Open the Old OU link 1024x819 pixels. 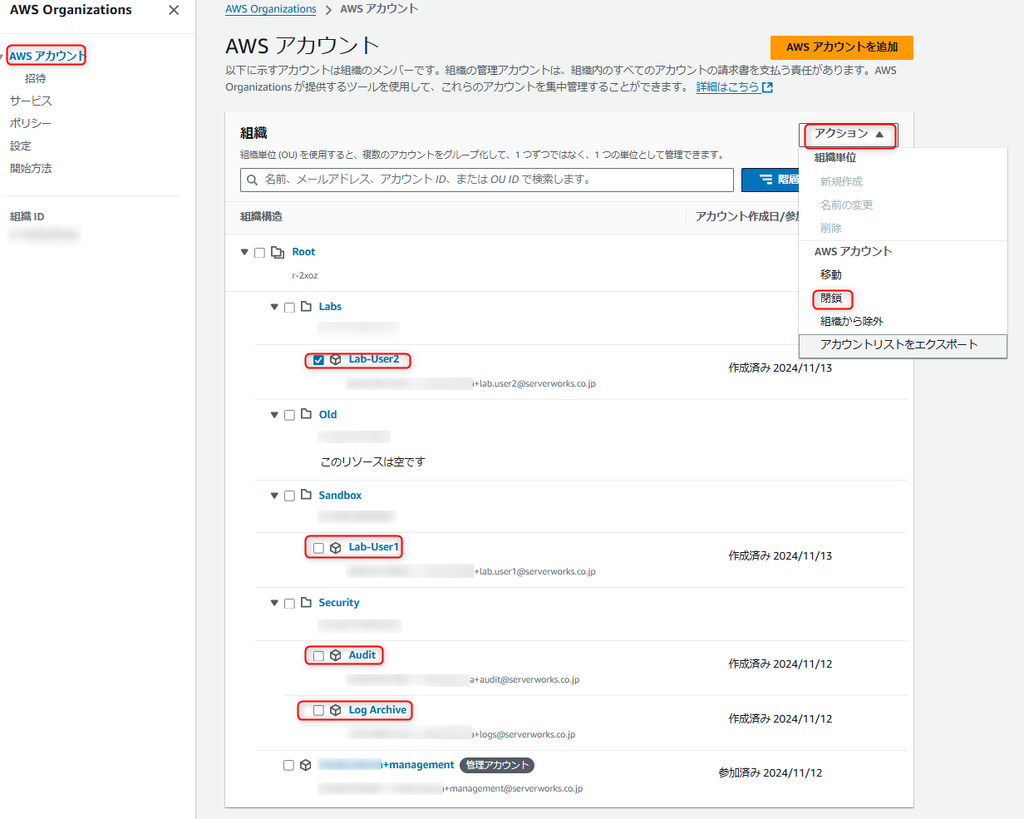pos(328,414)
